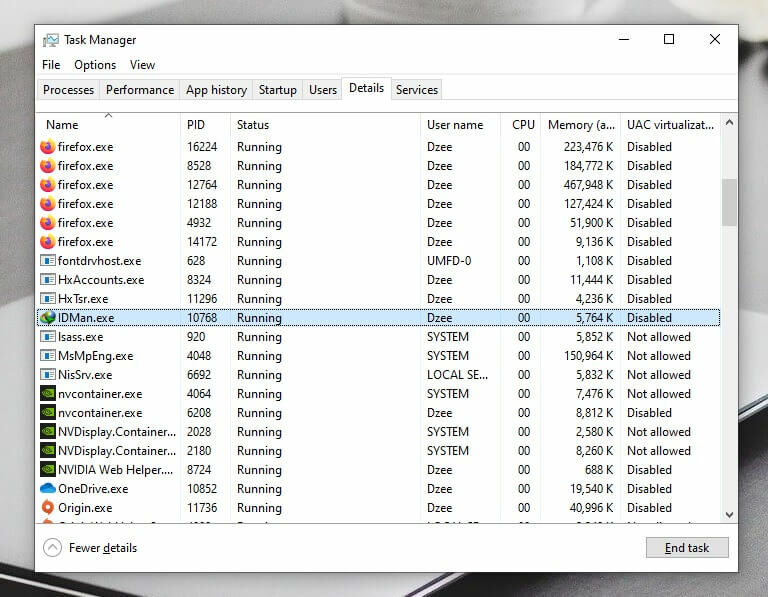This screenshot has width=768, height=597.
Task: Click the nvcontainer.exe icon for PID 4064
Action: pos(48,394)
